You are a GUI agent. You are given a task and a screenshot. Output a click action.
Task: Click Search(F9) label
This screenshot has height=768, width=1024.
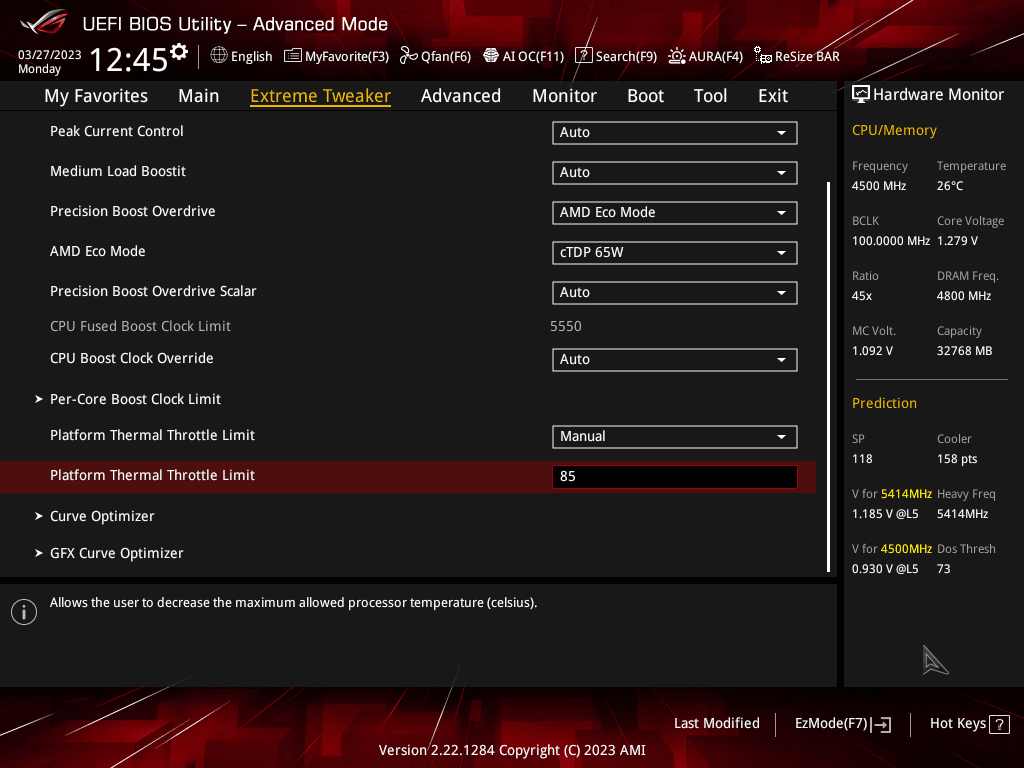coord(626,56)
